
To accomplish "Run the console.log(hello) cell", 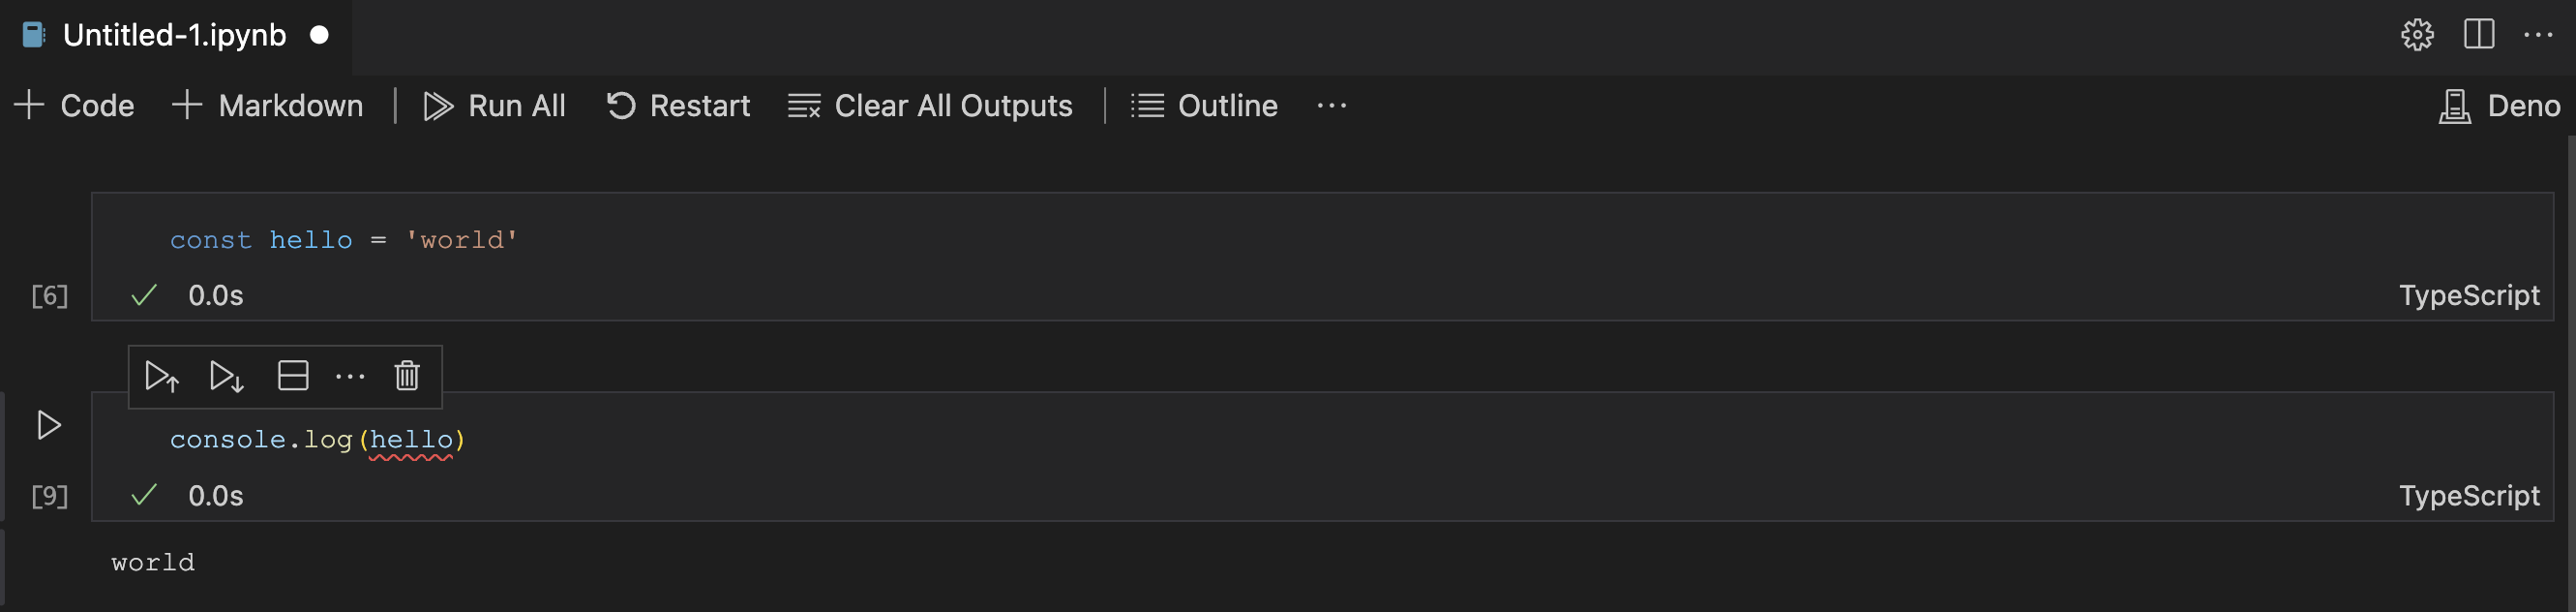I will point(48,424).
